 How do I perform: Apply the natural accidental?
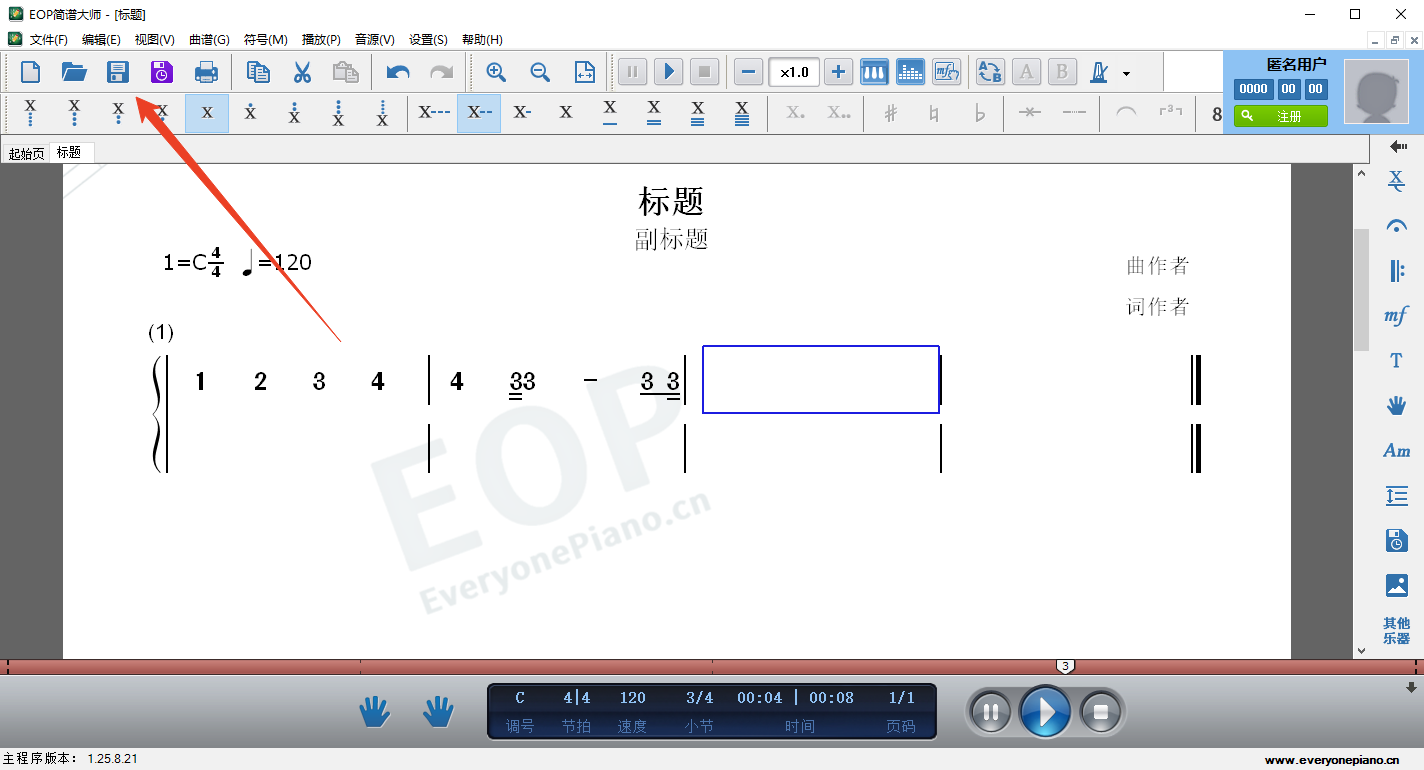pyautogui.click(x=934, y=113)
